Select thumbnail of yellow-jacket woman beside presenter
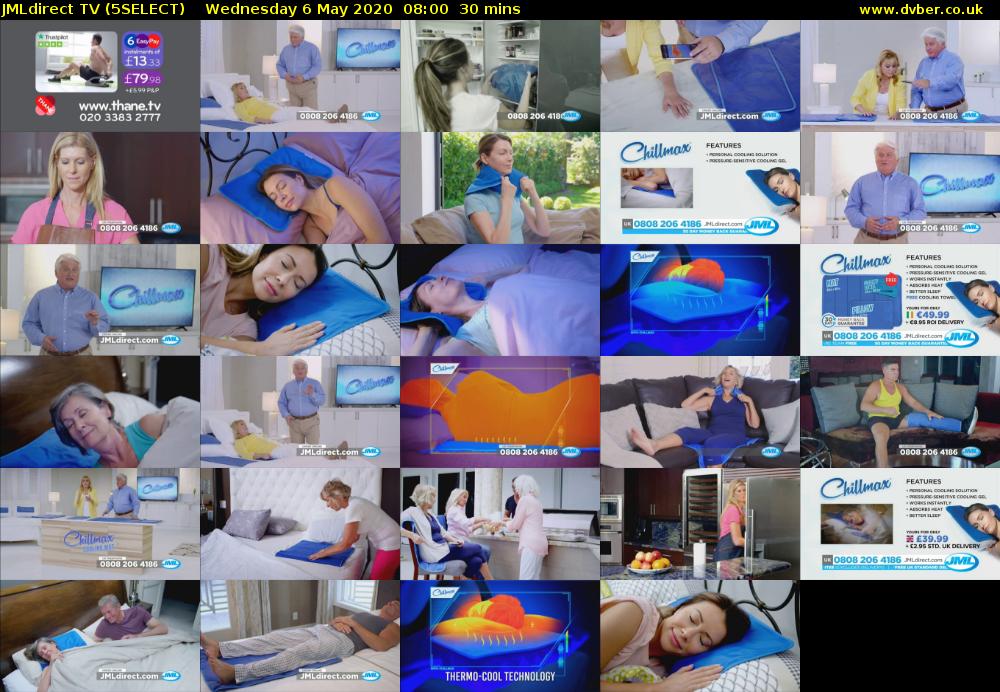 point(900,76)
